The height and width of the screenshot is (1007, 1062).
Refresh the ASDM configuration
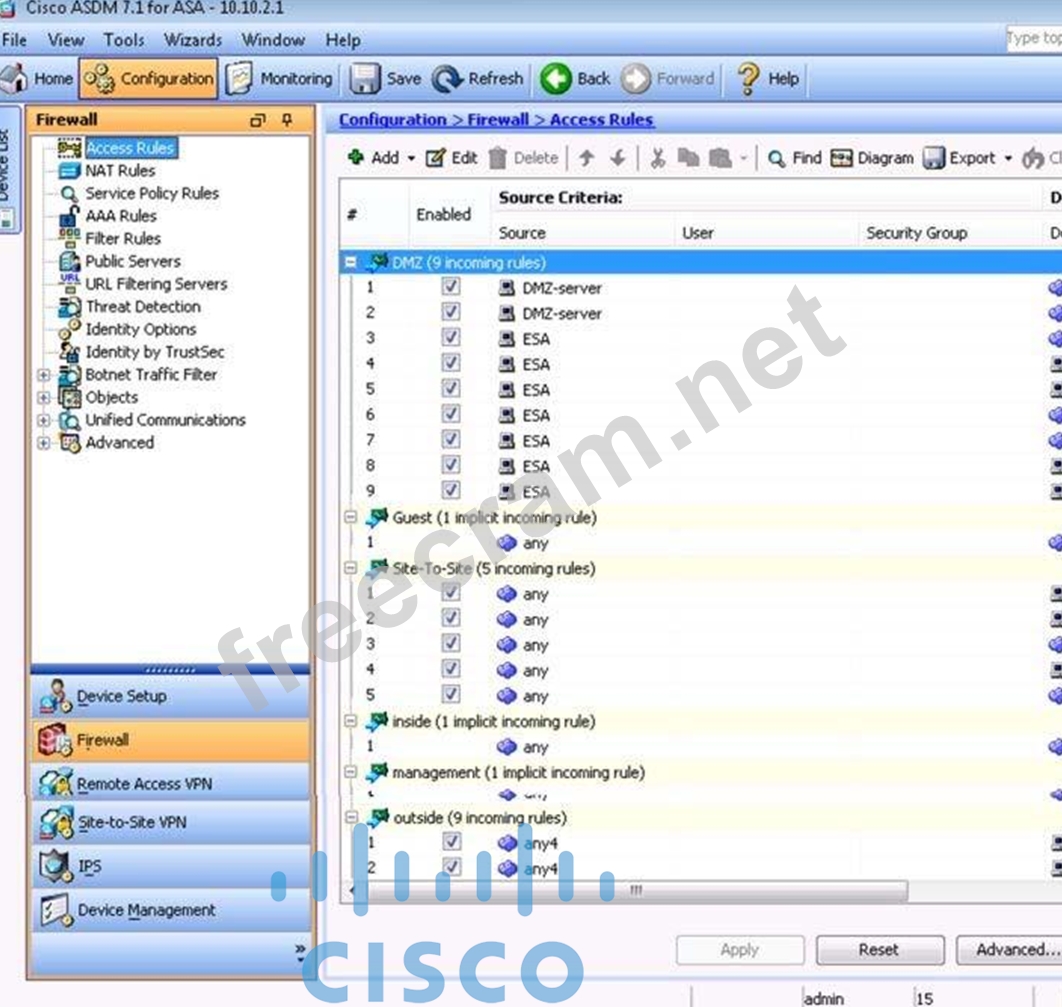click(447, 79)
